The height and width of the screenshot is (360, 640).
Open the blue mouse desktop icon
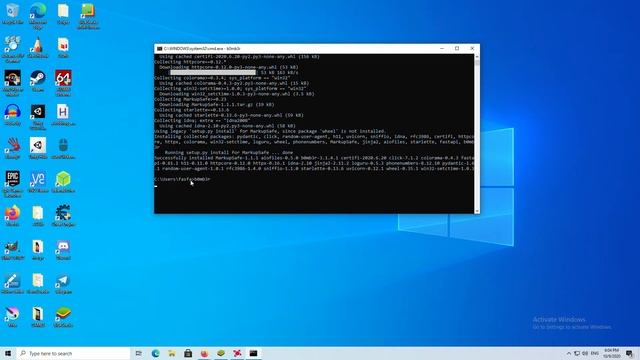63,148
